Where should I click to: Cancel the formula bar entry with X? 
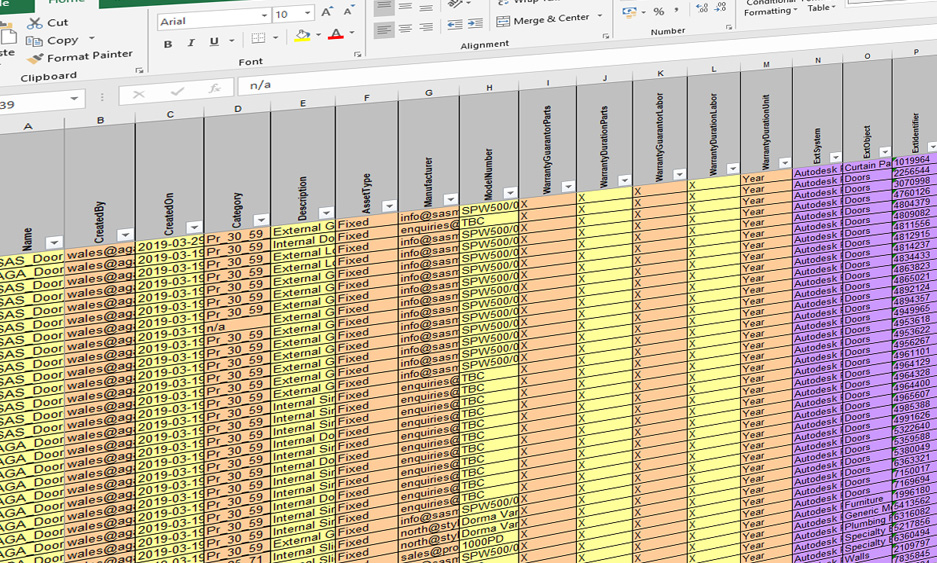tap(139, 94)
